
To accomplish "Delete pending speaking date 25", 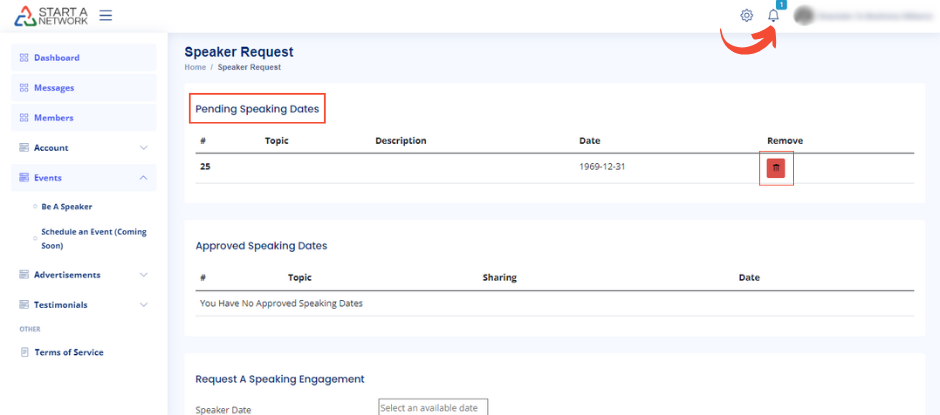I will coord(775,169).
